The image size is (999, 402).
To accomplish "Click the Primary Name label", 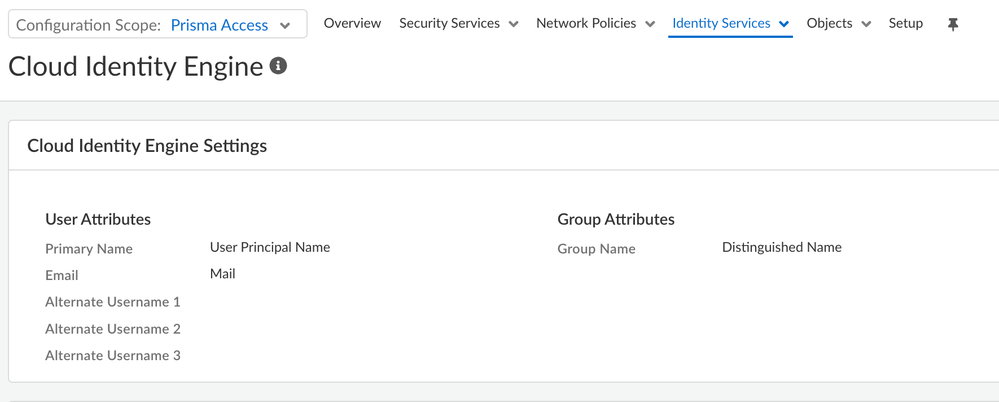I will click(x=89, y=249).
